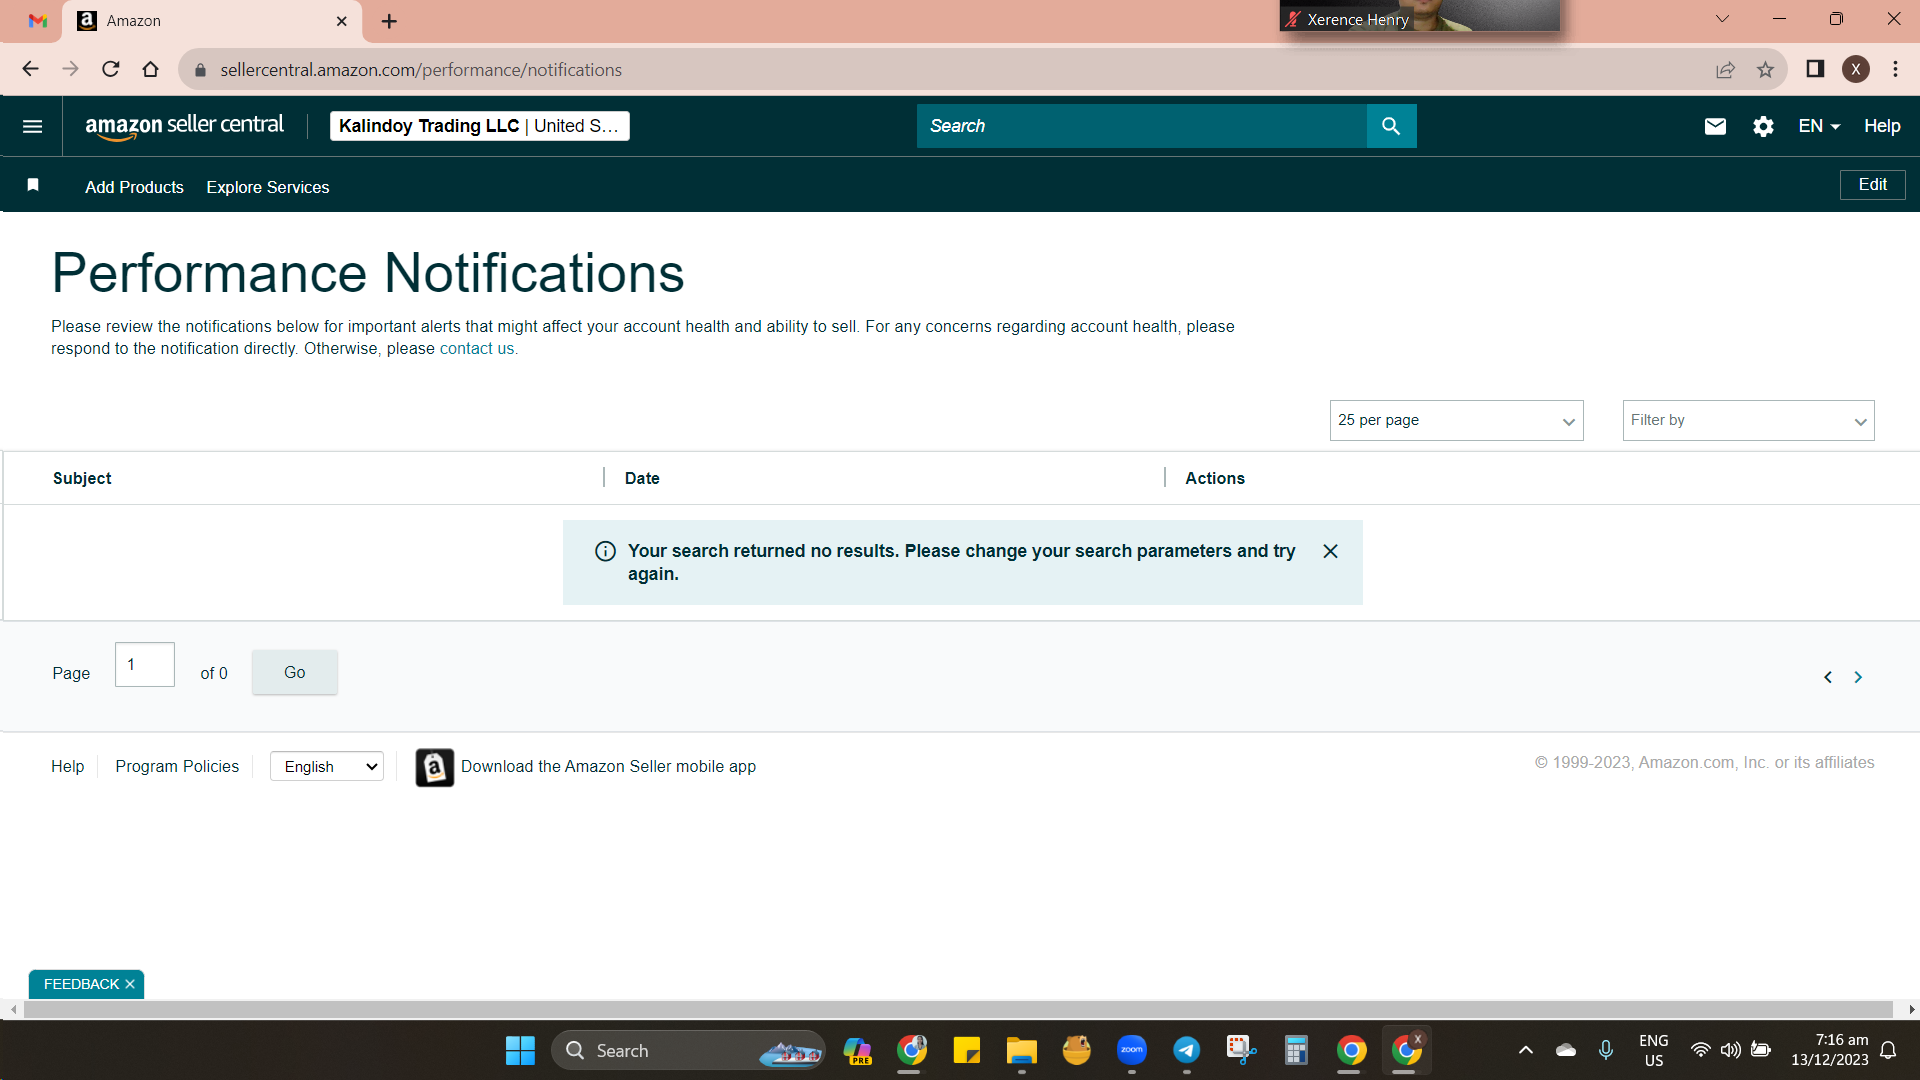Image resolution: width=1920 pixels, height=1080 pixels.
Task: Open the EN language dropdown
Action: point(1819,126)
